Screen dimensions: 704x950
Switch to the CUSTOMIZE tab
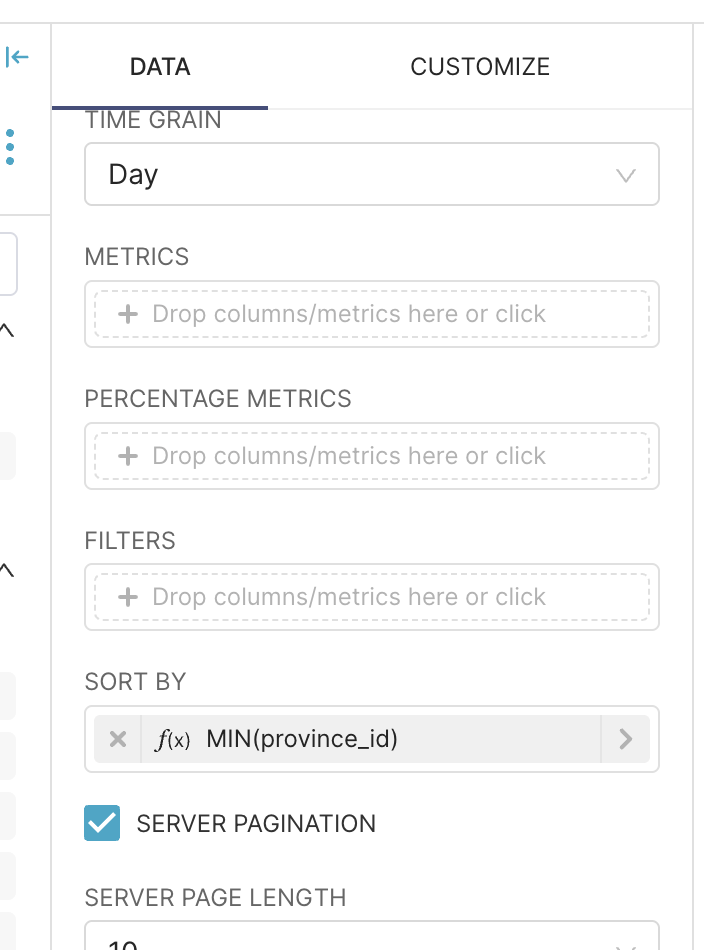pos(480,67)
